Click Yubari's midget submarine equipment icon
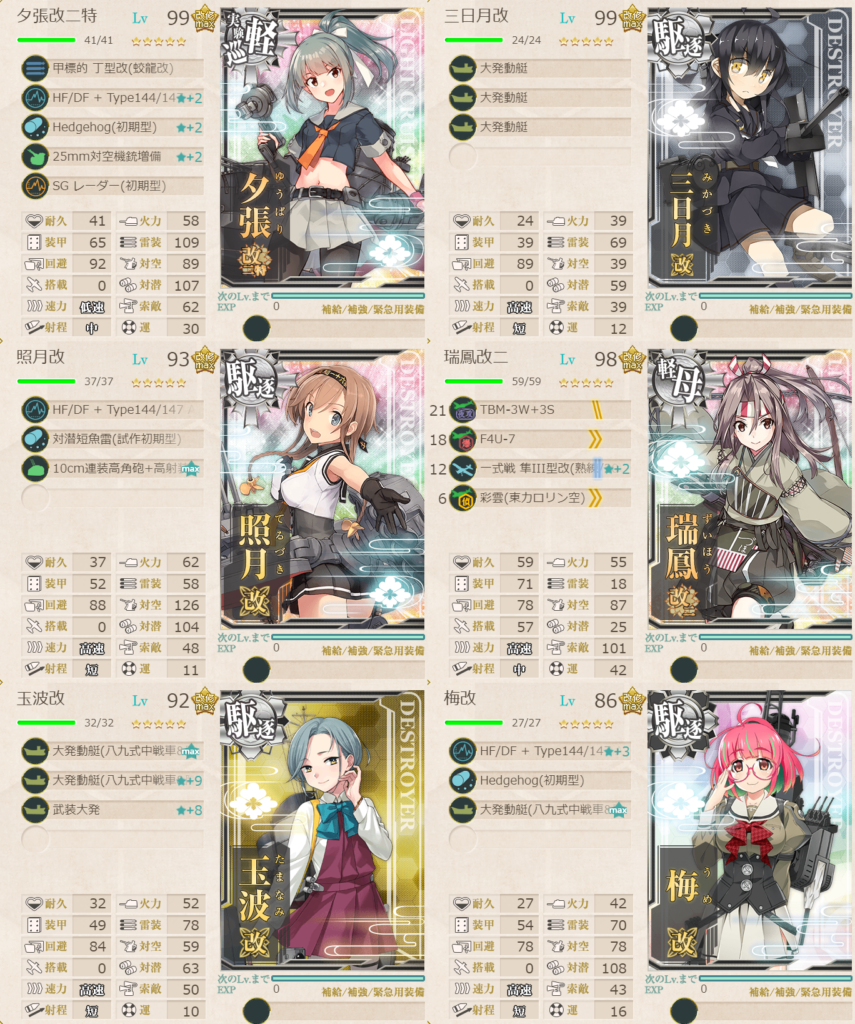Screen dimensions: 855x1024 pyautogui.click(x=35, y=68)
